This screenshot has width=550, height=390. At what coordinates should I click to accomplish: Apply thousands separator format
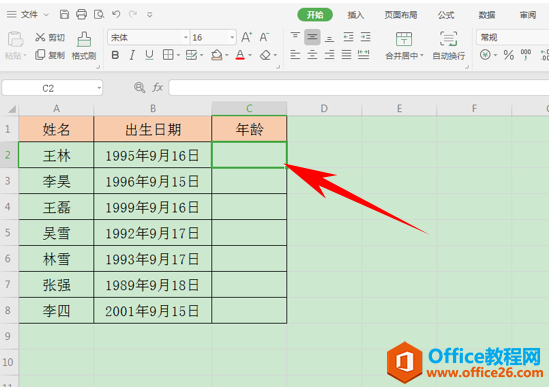tap(525, 54)
